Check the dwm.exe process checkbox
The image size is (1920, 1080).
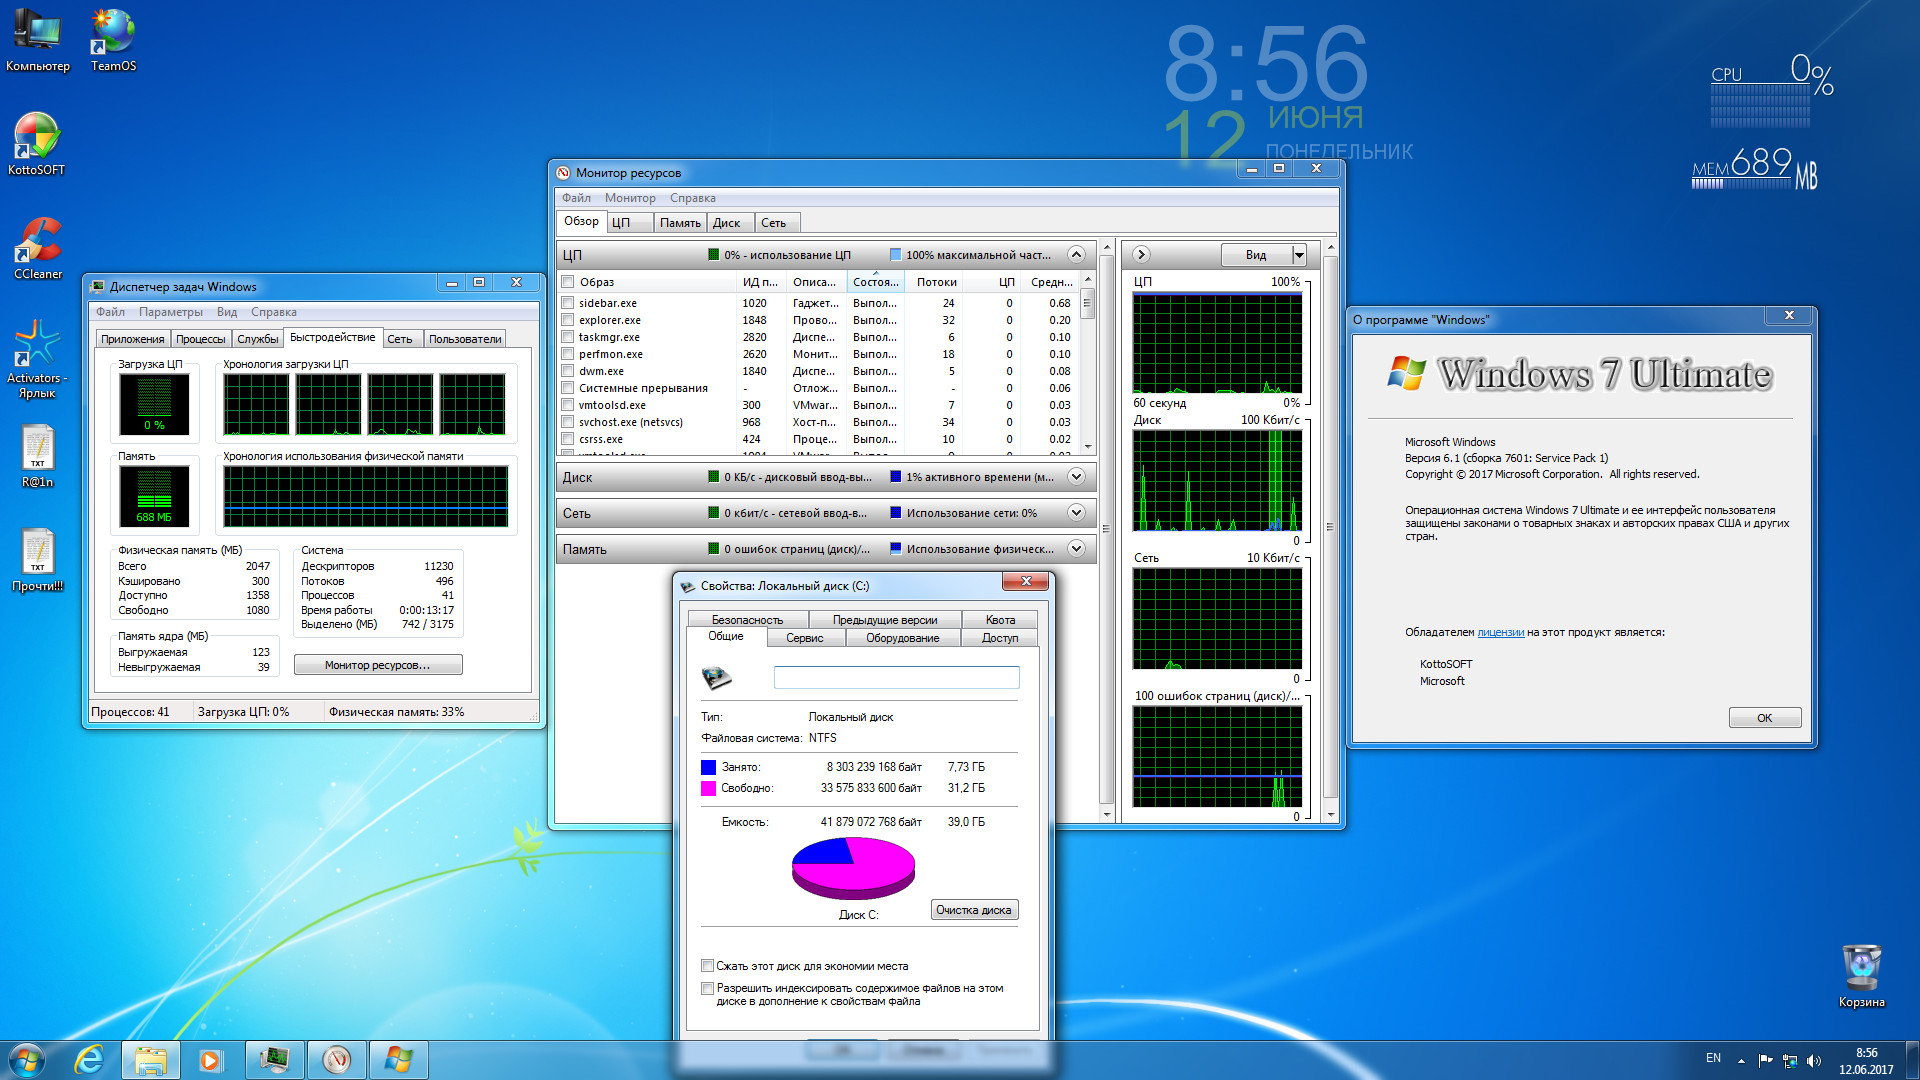coord(567,371)
